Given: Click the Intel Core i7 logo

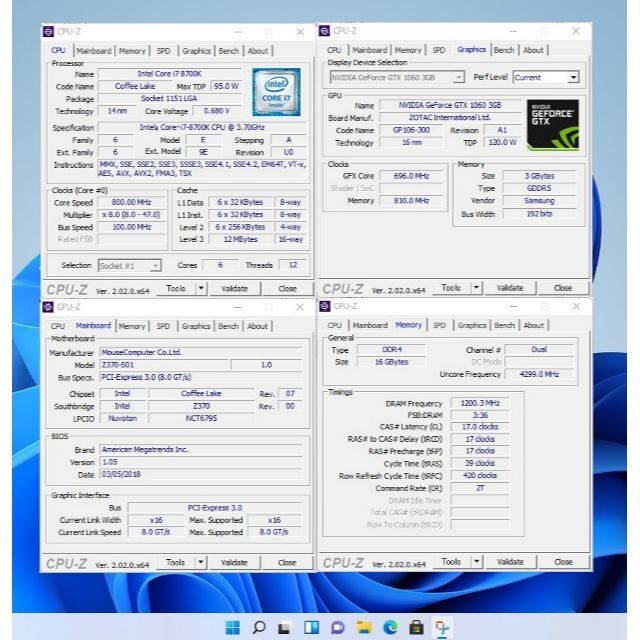Looking at the screenshot, I should 276,92.
